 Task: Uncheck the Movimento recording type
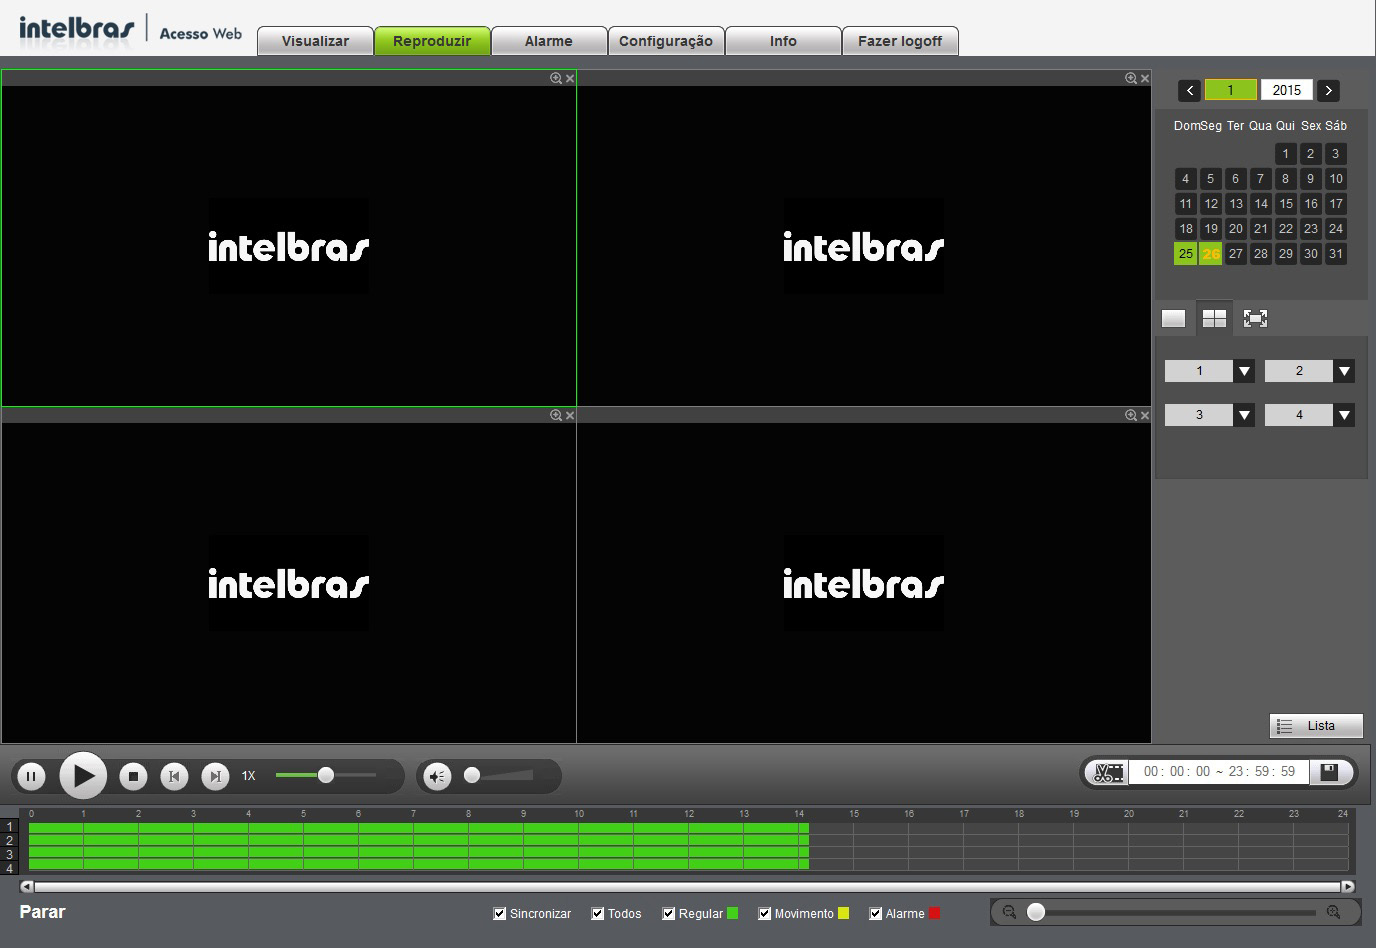pyautogui.click(x=765, y=913)
